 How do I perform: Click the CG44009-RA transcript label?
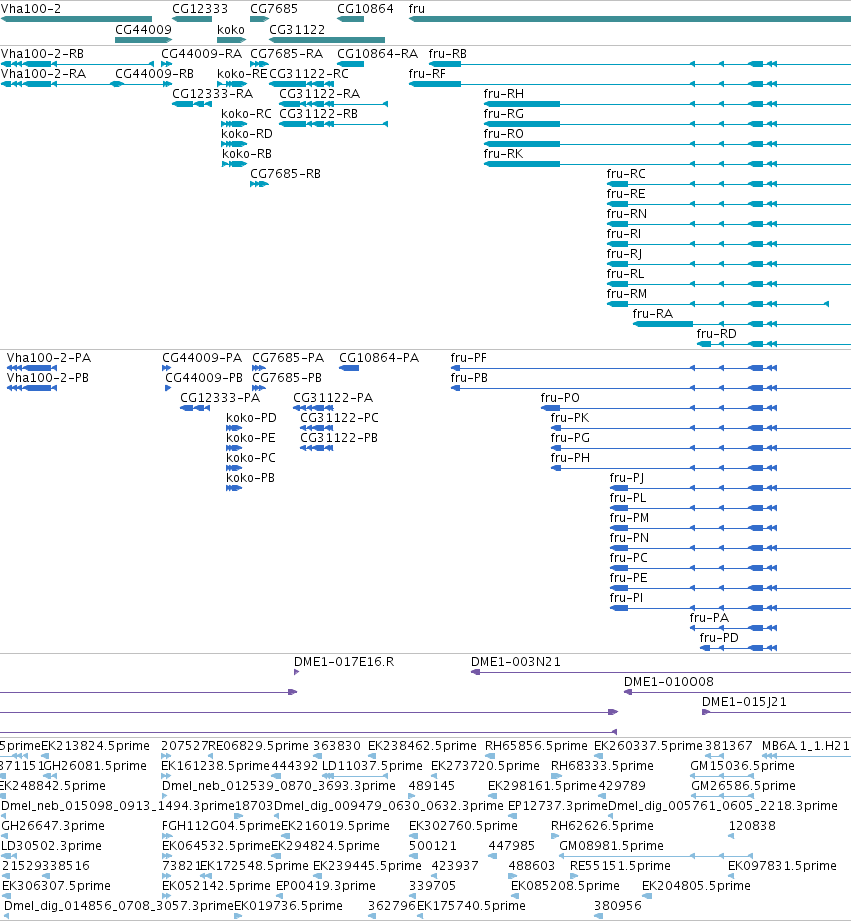pos(201,53)
